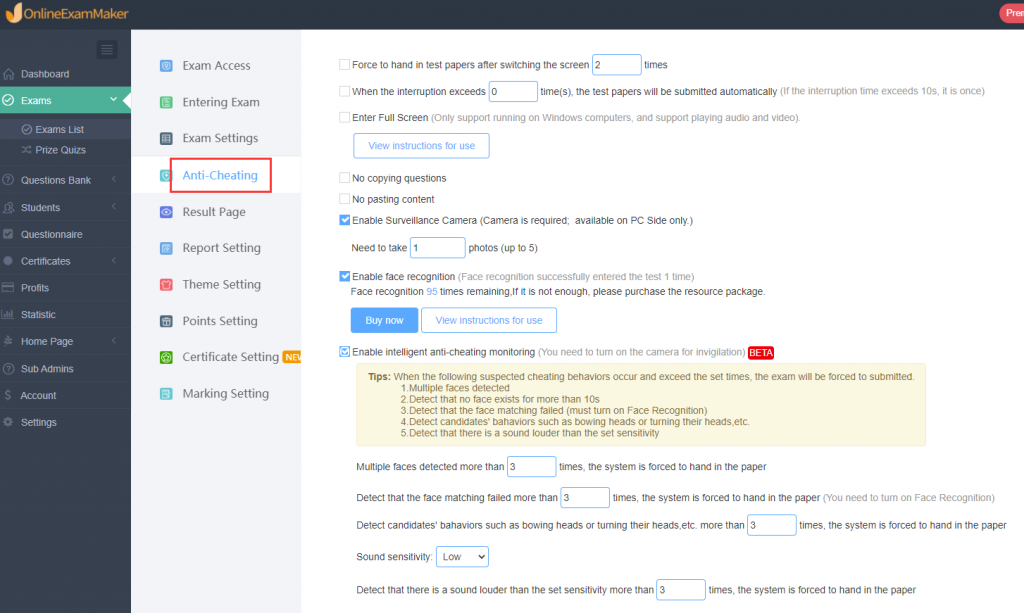The image size is (1024, 613).
Task: Check the Enter Full Screen option
Action: (x=345, y=116)
